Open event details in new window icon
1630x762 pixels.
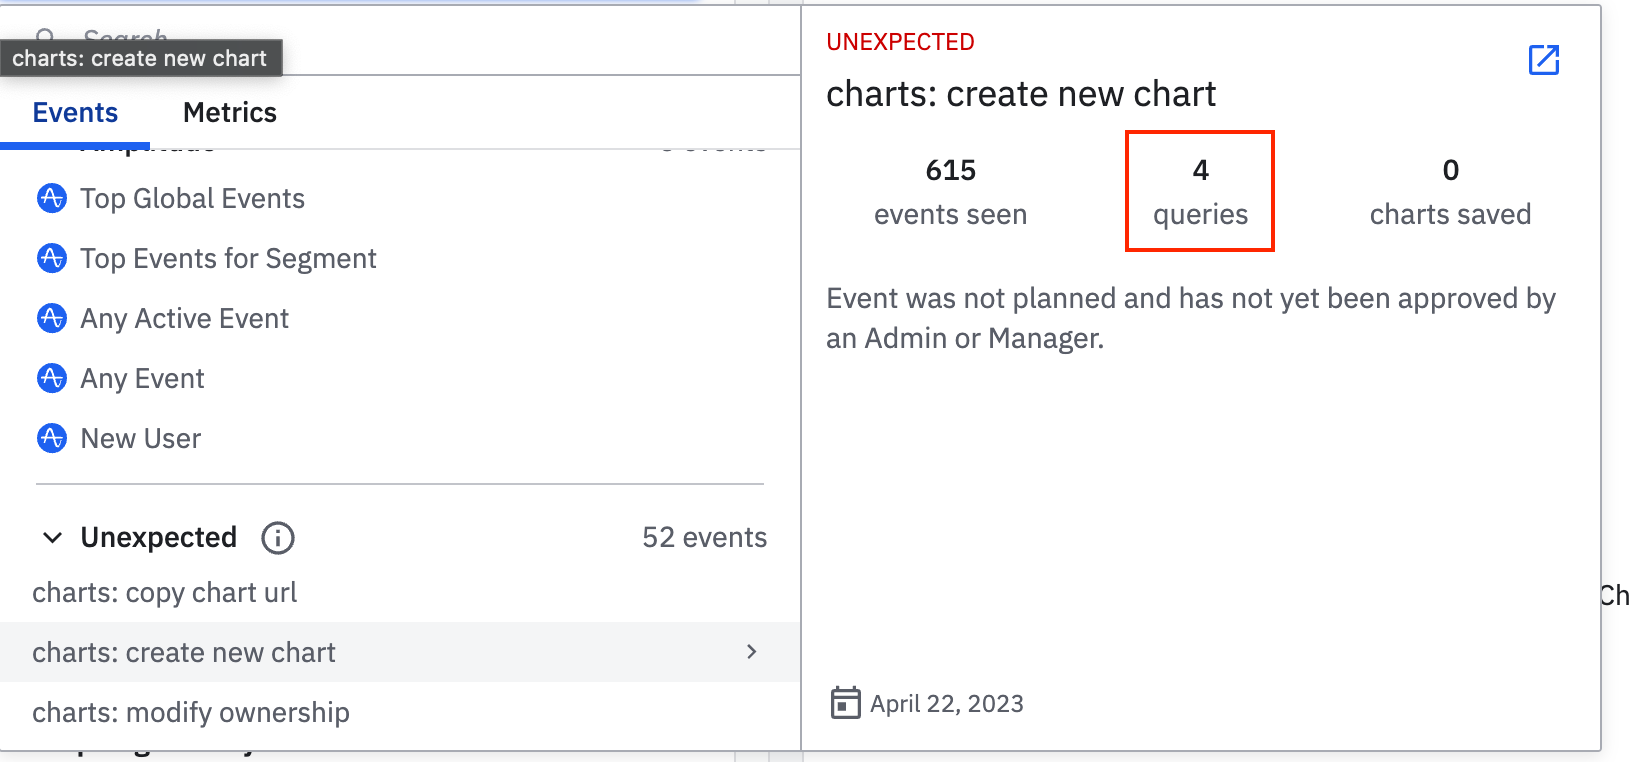click(x=1543, y=60)
